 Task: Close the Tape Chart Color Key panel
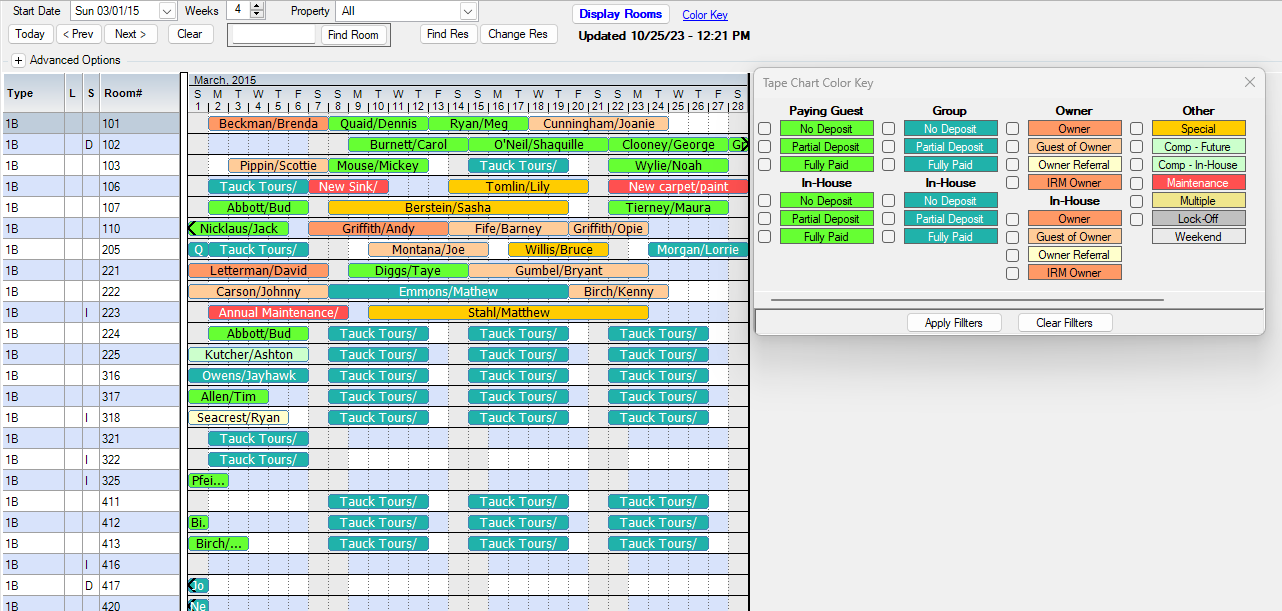tap(1249, 83)
